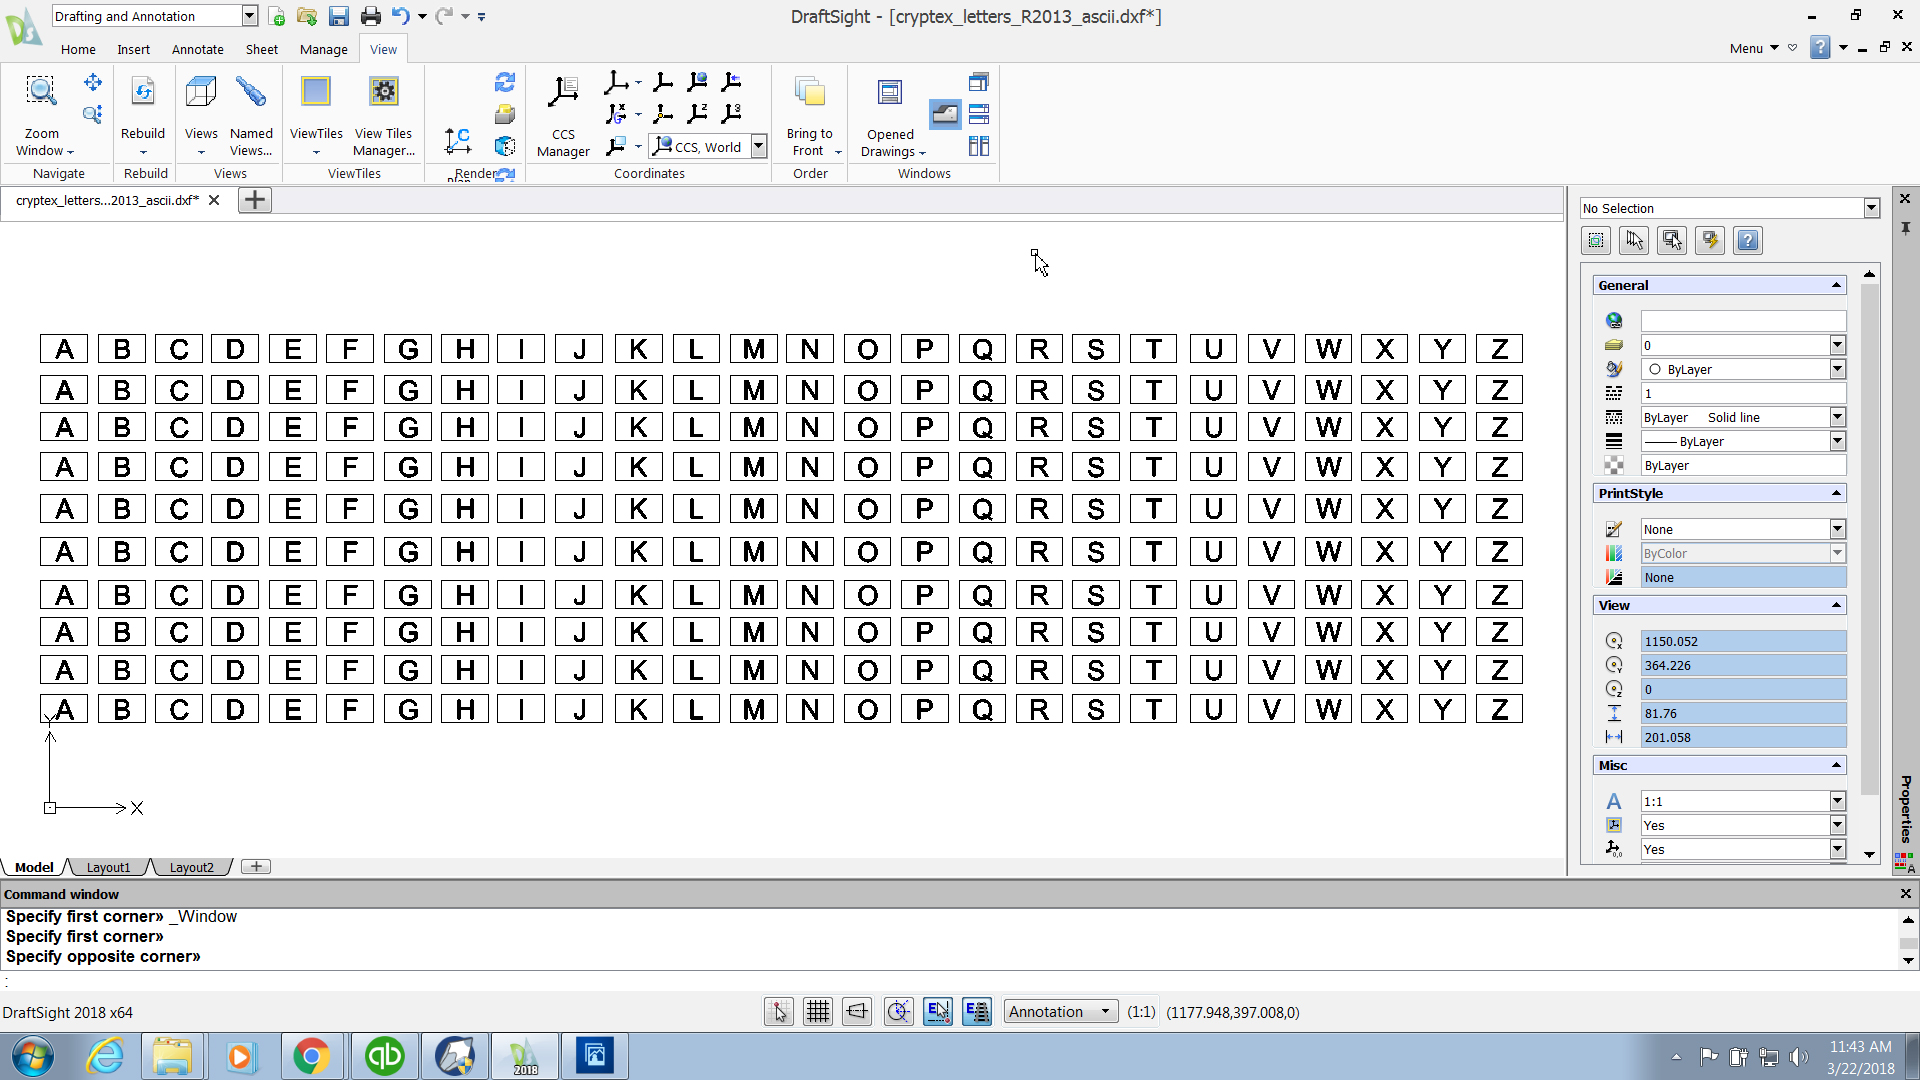The height and width of the screenshot is (1080, 1920).
Task: Click the ViewTiles icon
Action: [x=315, y=93]
